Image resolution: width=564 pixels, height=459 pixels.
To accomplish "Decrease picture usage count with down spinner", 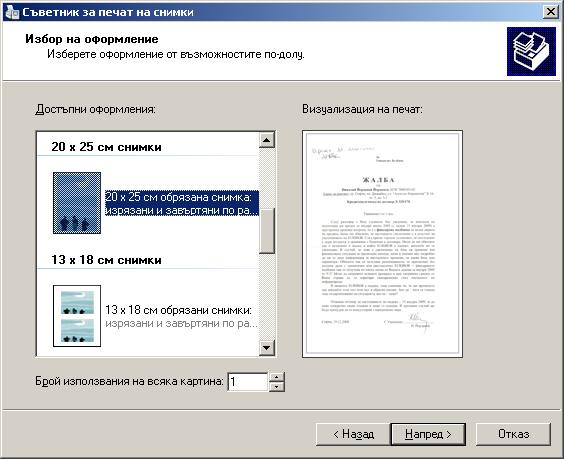I will click(277, 387).
